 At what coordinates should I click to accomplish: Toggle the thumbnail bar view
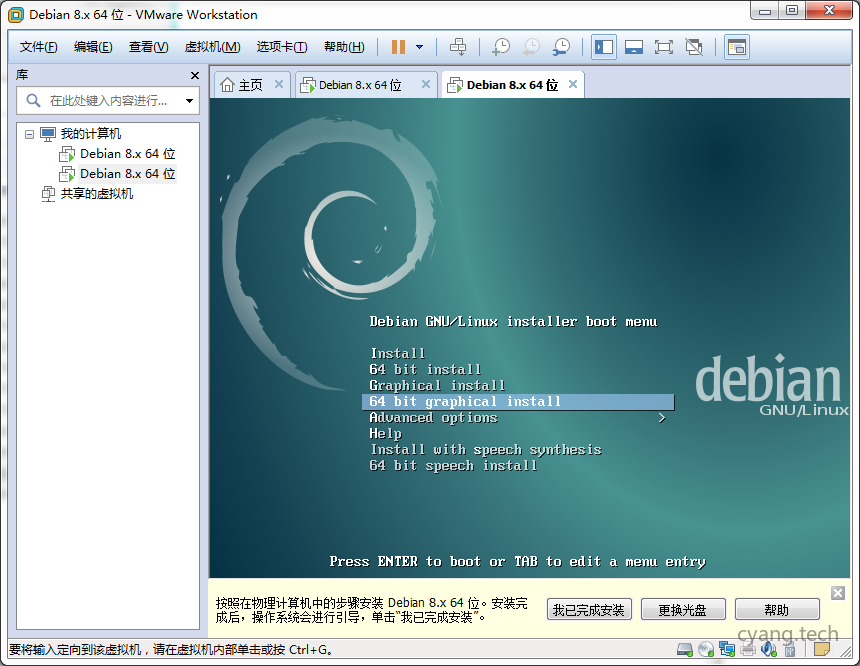(x=633, y=47)
